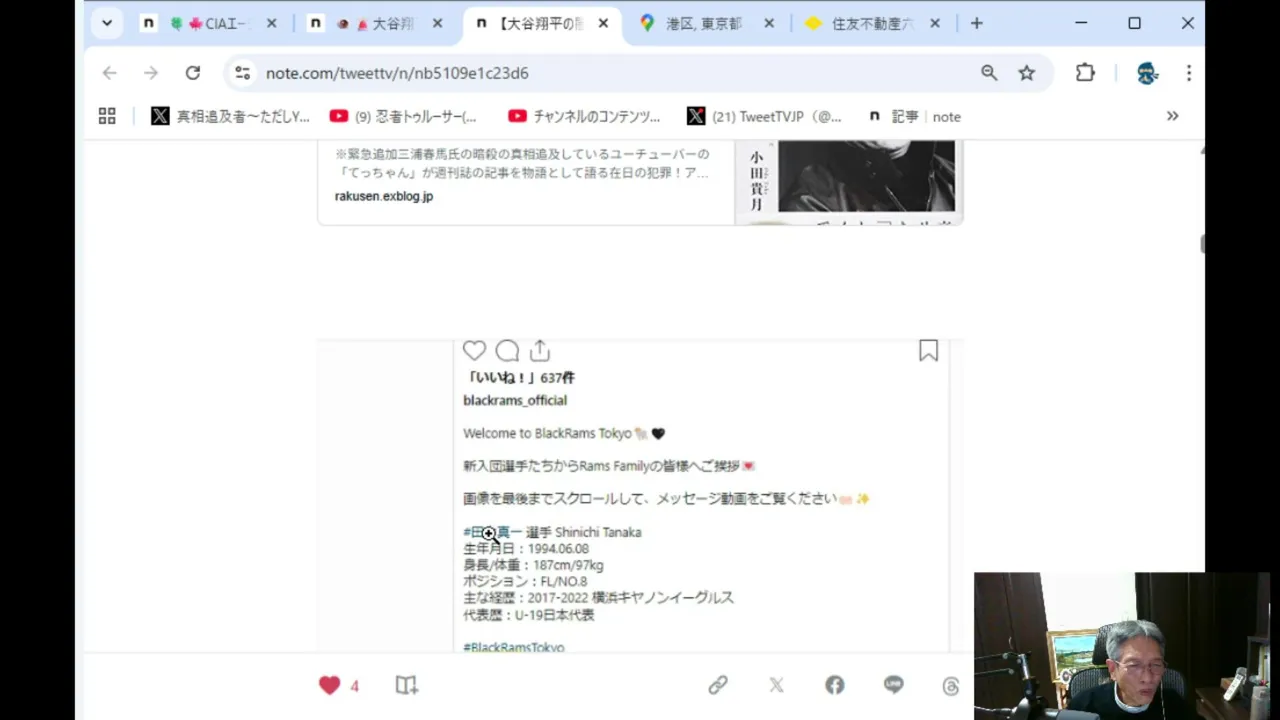Image resolution: width=1280 pixels, height=720 pixels.
Task: Open the 忍者トゥルーサー YouTube bookmark
Action: [404, 116]
